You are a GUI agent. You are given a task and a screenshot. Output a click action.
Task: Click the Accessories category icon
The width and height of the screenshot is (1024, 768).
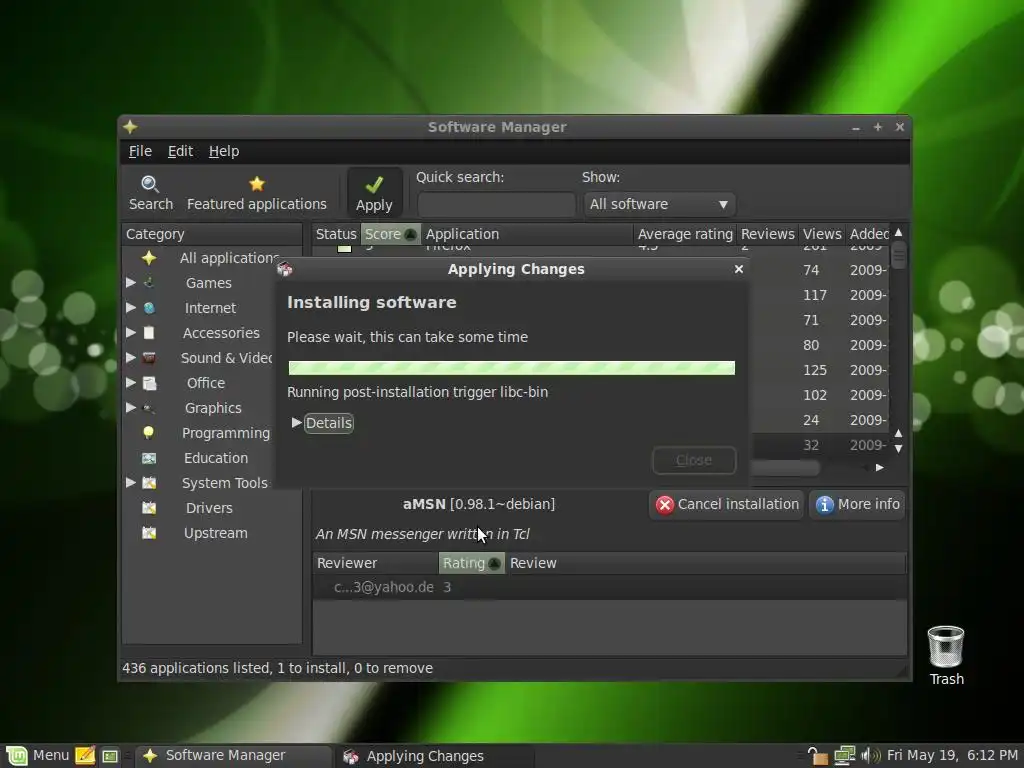[149, 333]
